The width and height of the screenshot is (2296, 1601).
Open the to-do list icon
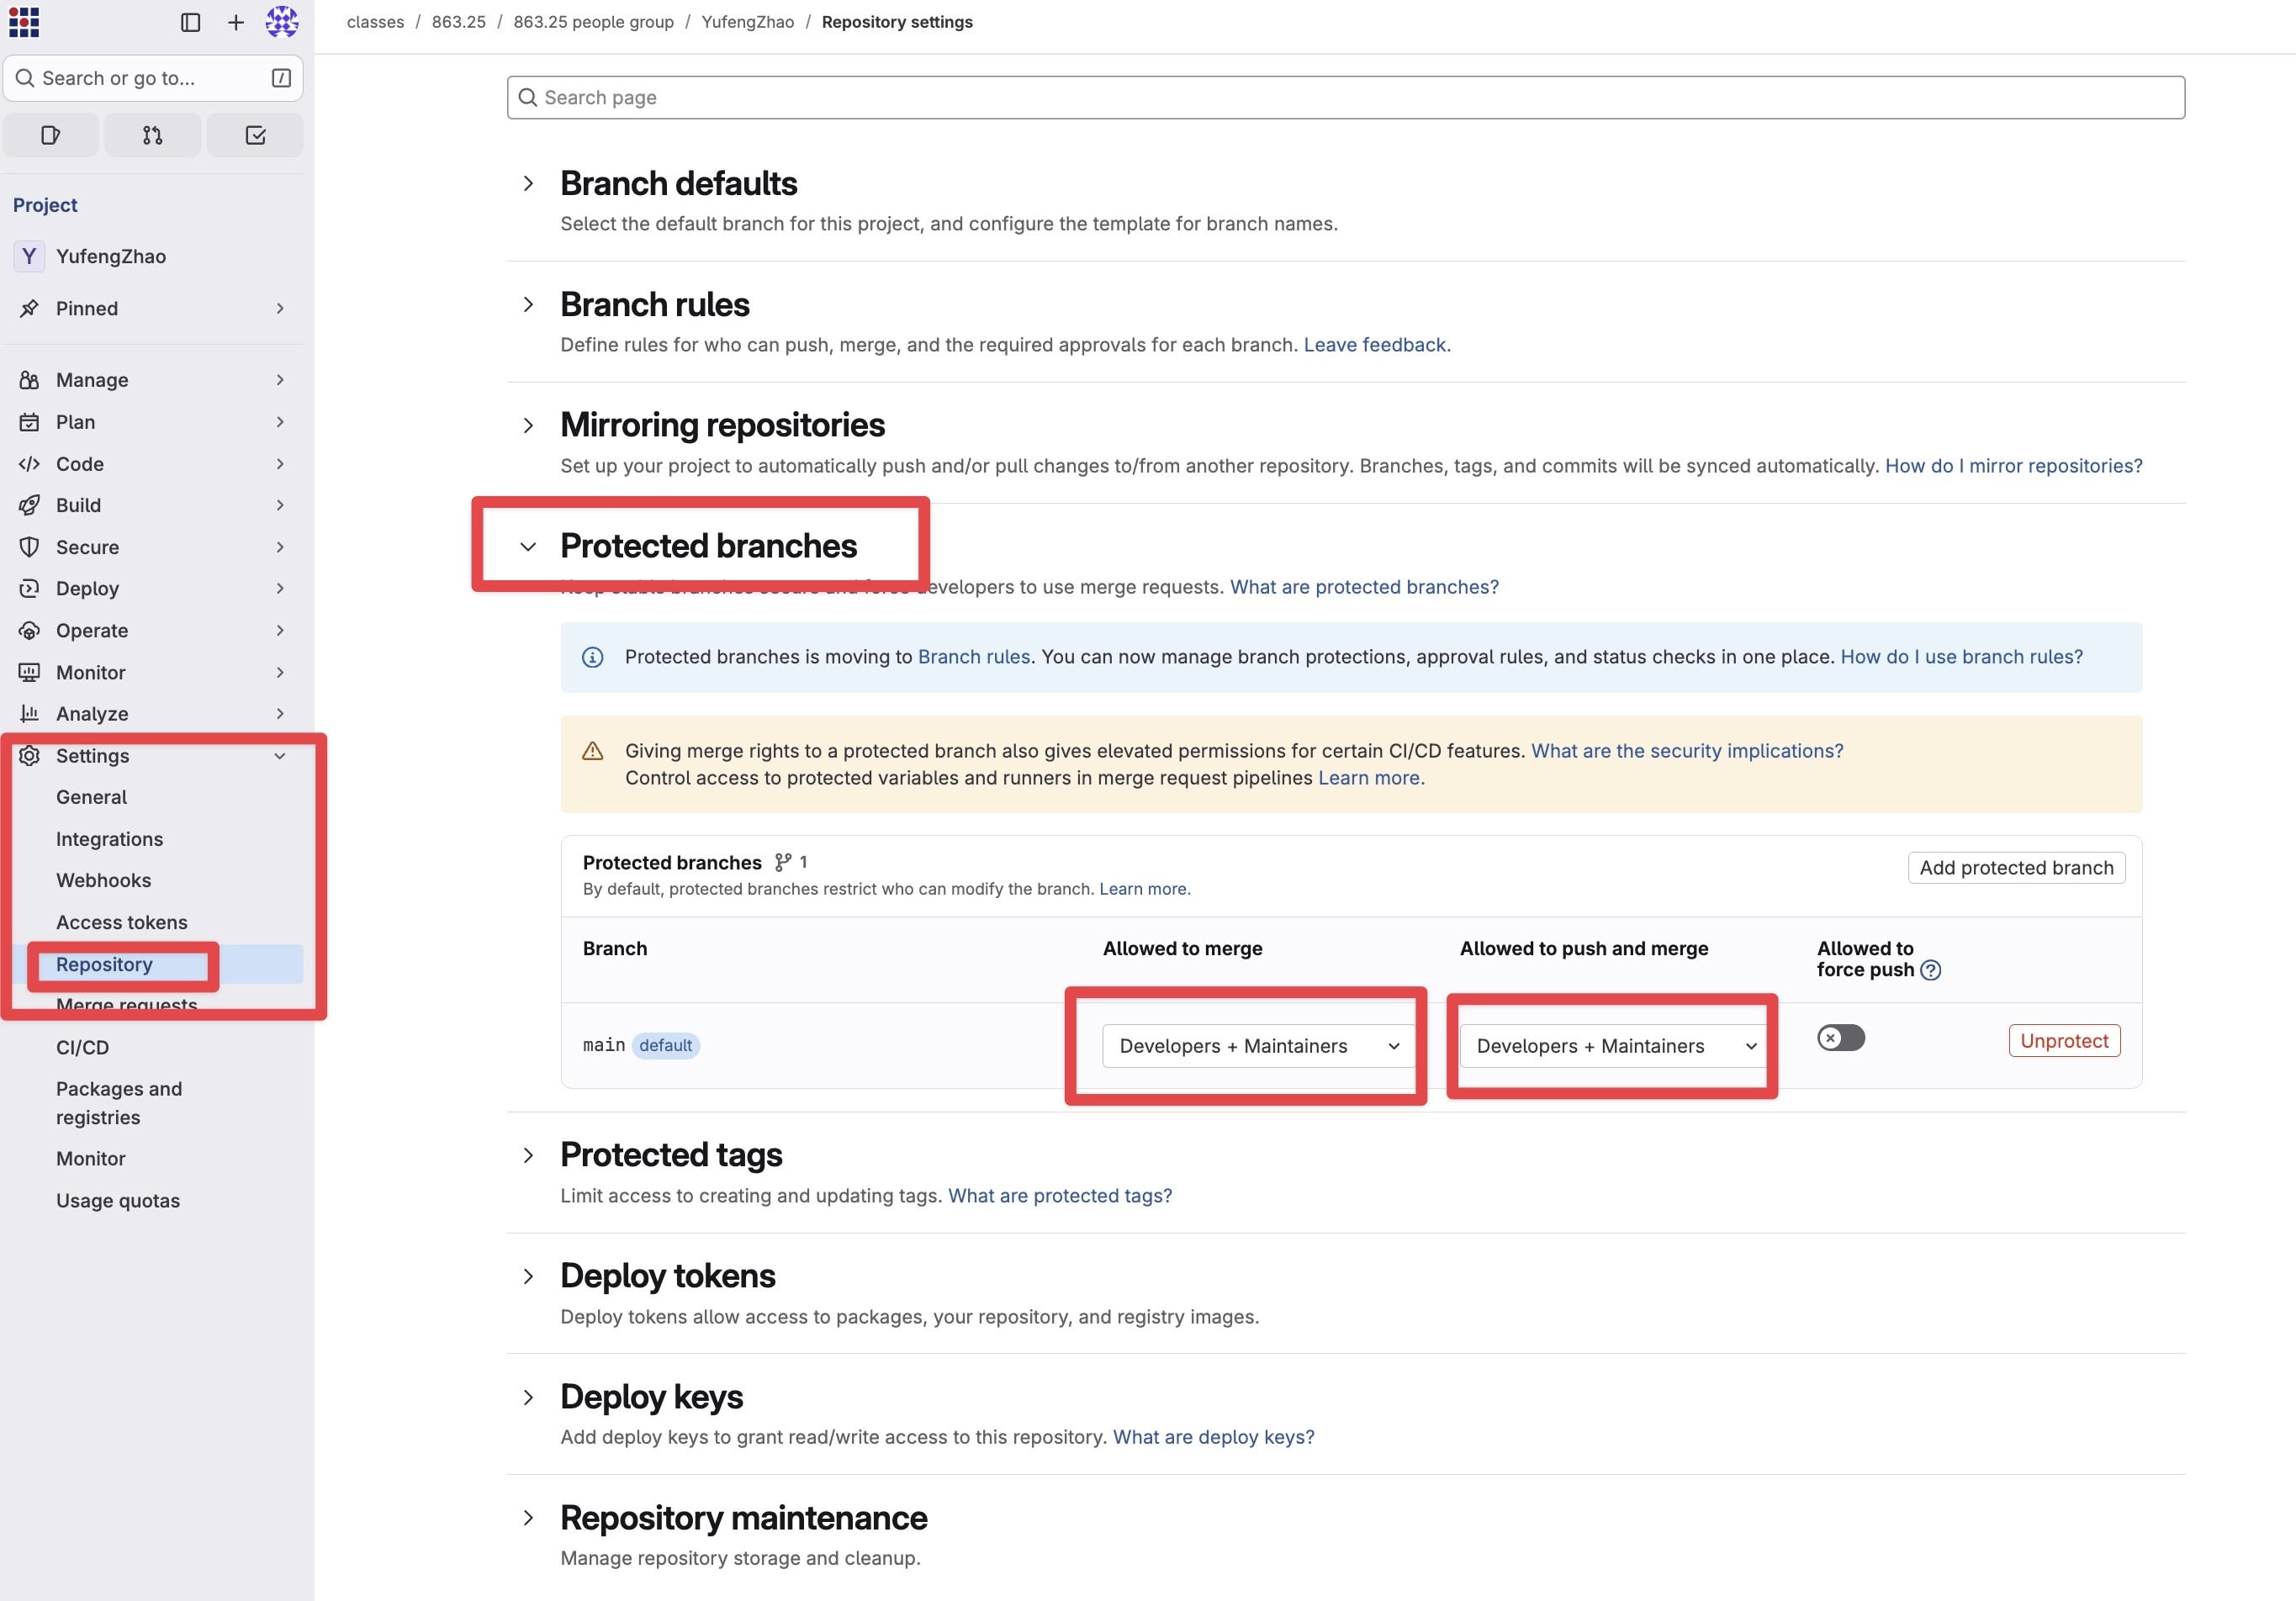pos(255,135)
